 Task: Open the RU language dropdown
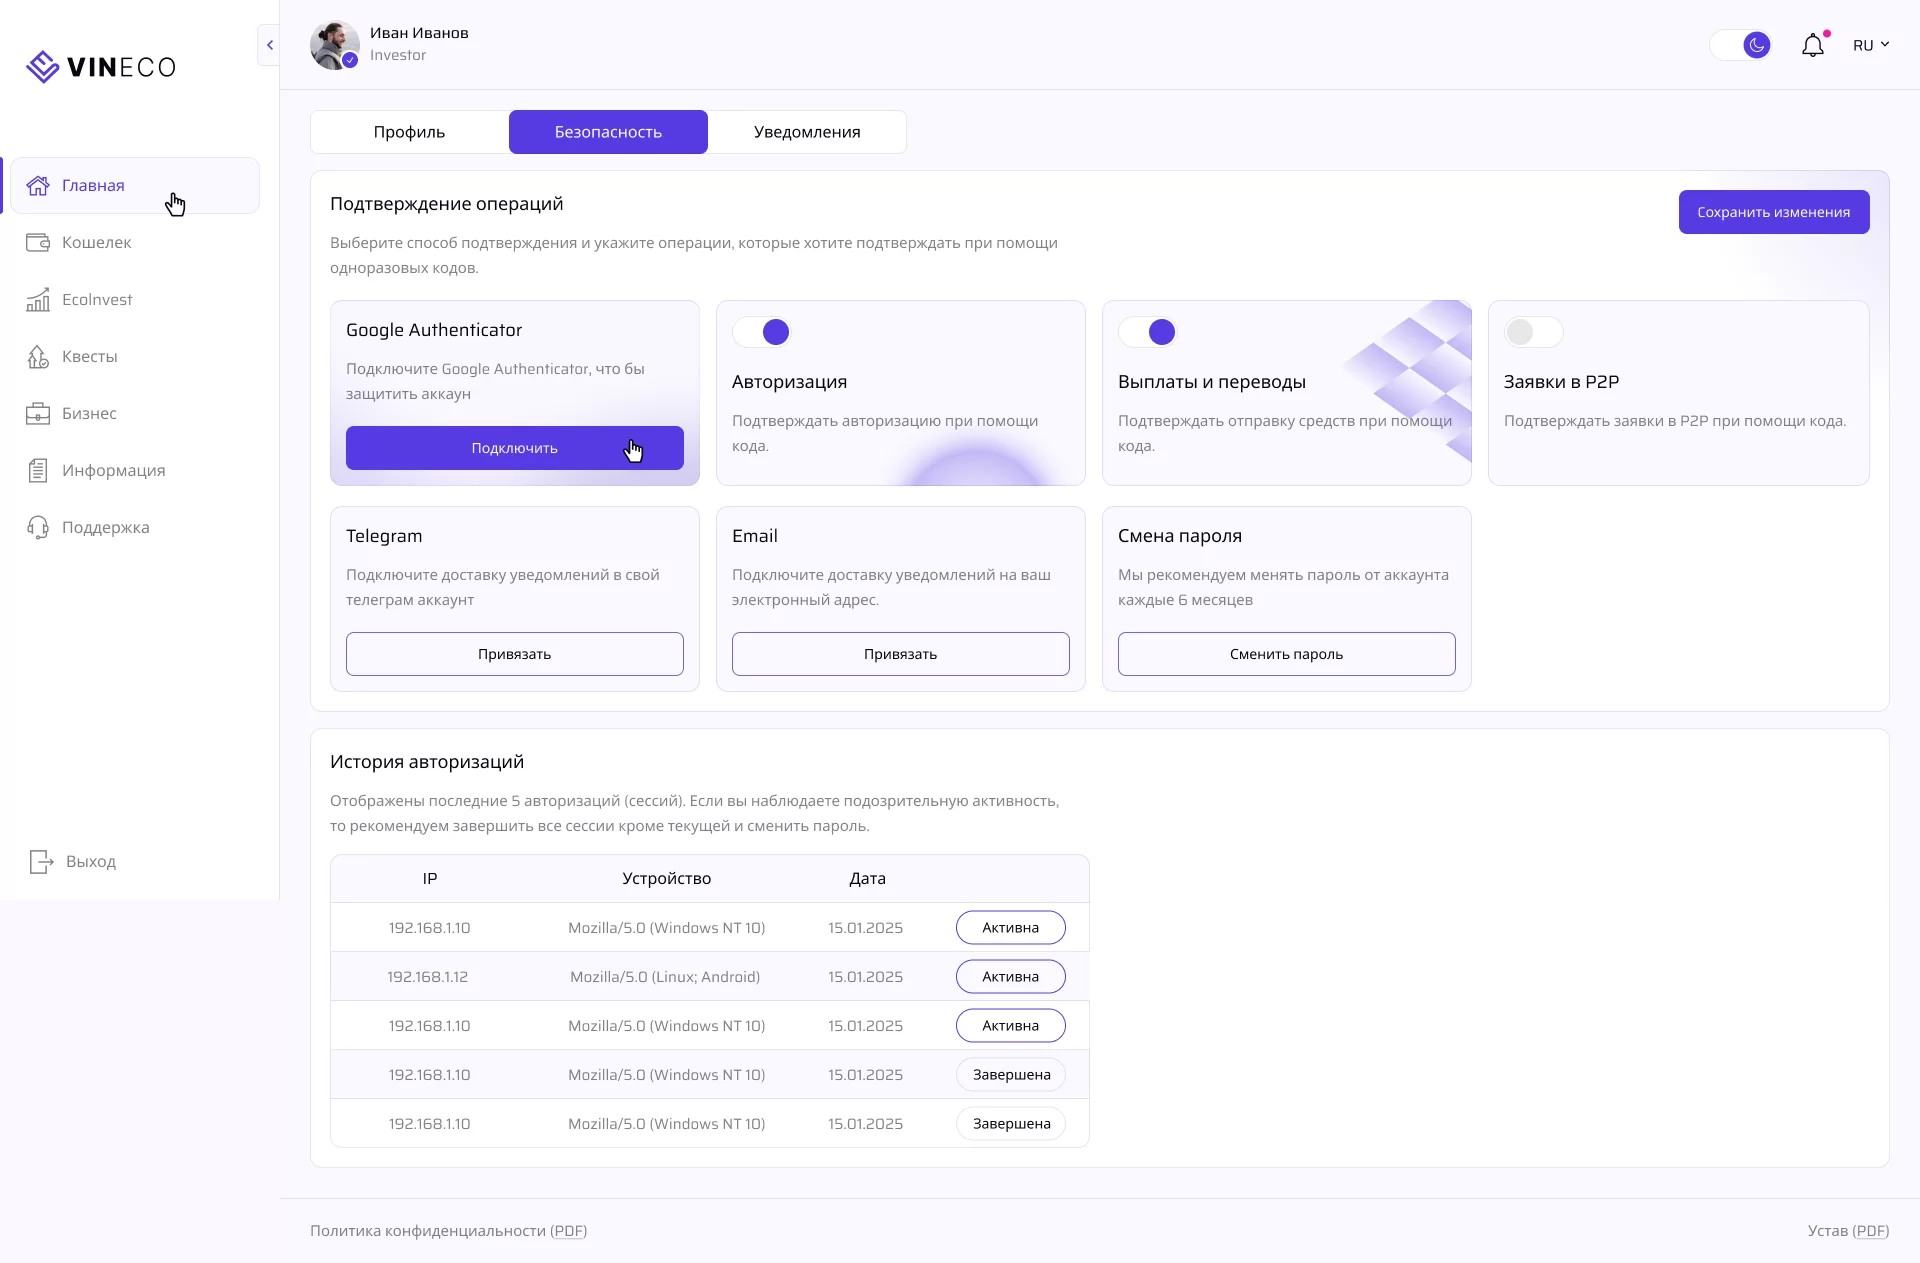click(x=1870, y=45)
